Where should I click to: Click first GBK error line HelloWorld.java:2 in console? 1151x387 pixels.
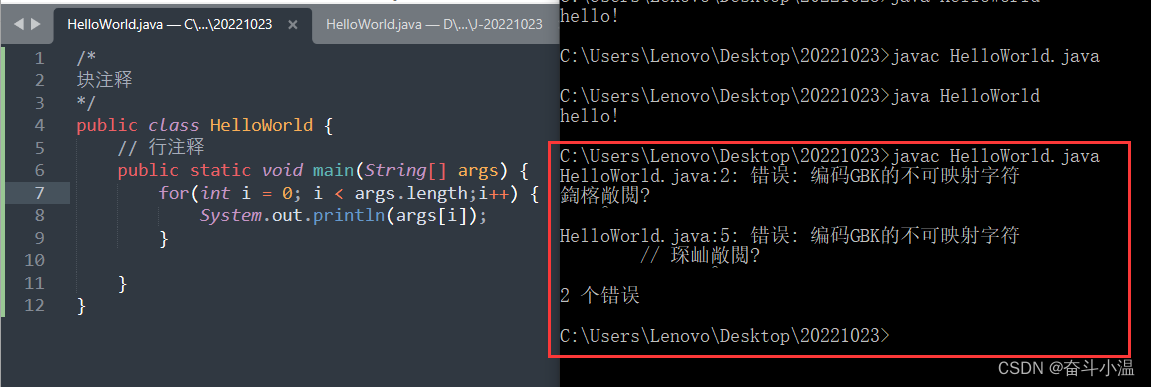click(789, 176)
